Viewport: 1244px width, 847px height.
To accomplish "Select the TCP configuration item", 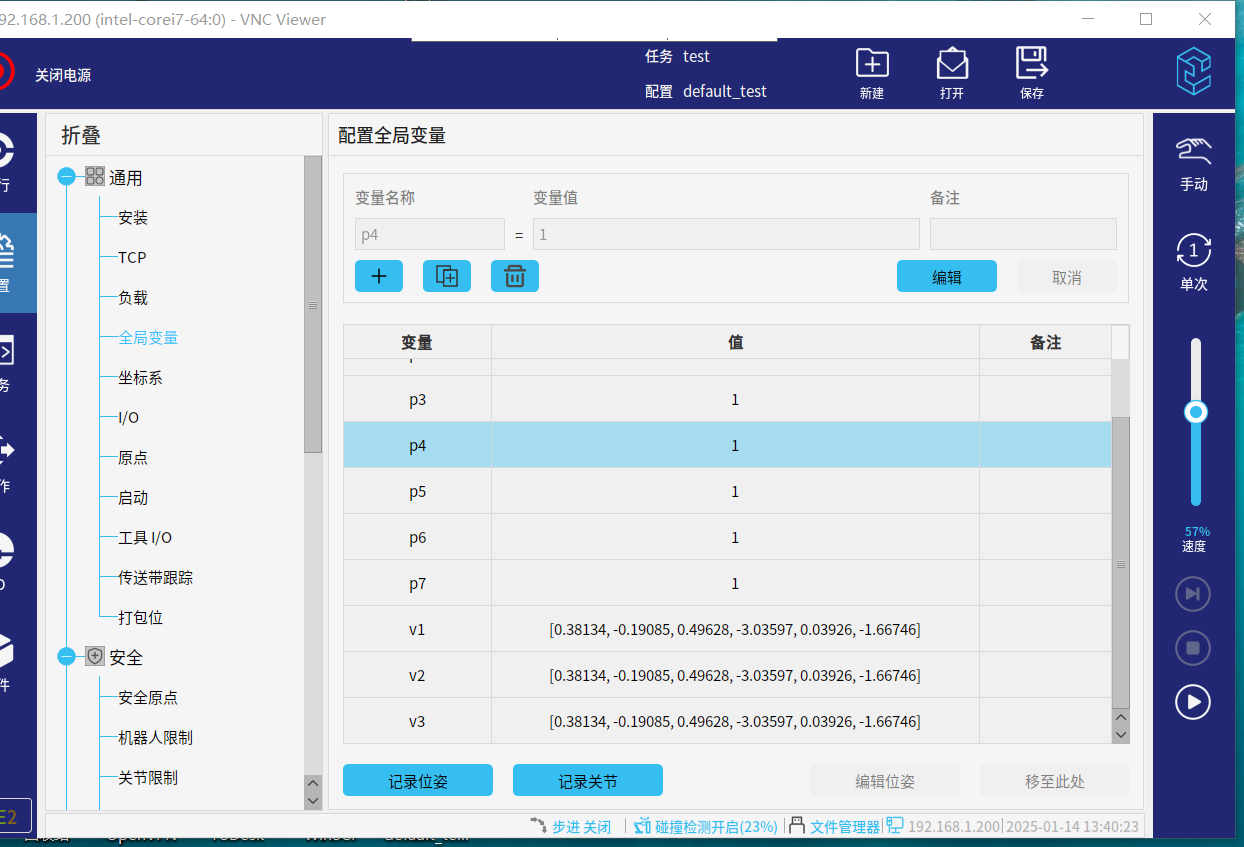I will point(132,258).
